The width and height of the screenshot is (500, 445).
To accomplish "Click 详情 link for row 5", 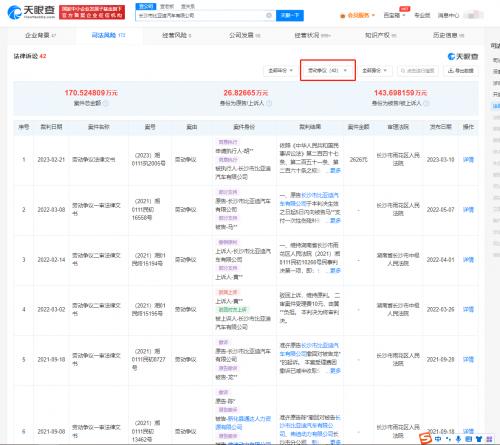I will click(468, 360).
